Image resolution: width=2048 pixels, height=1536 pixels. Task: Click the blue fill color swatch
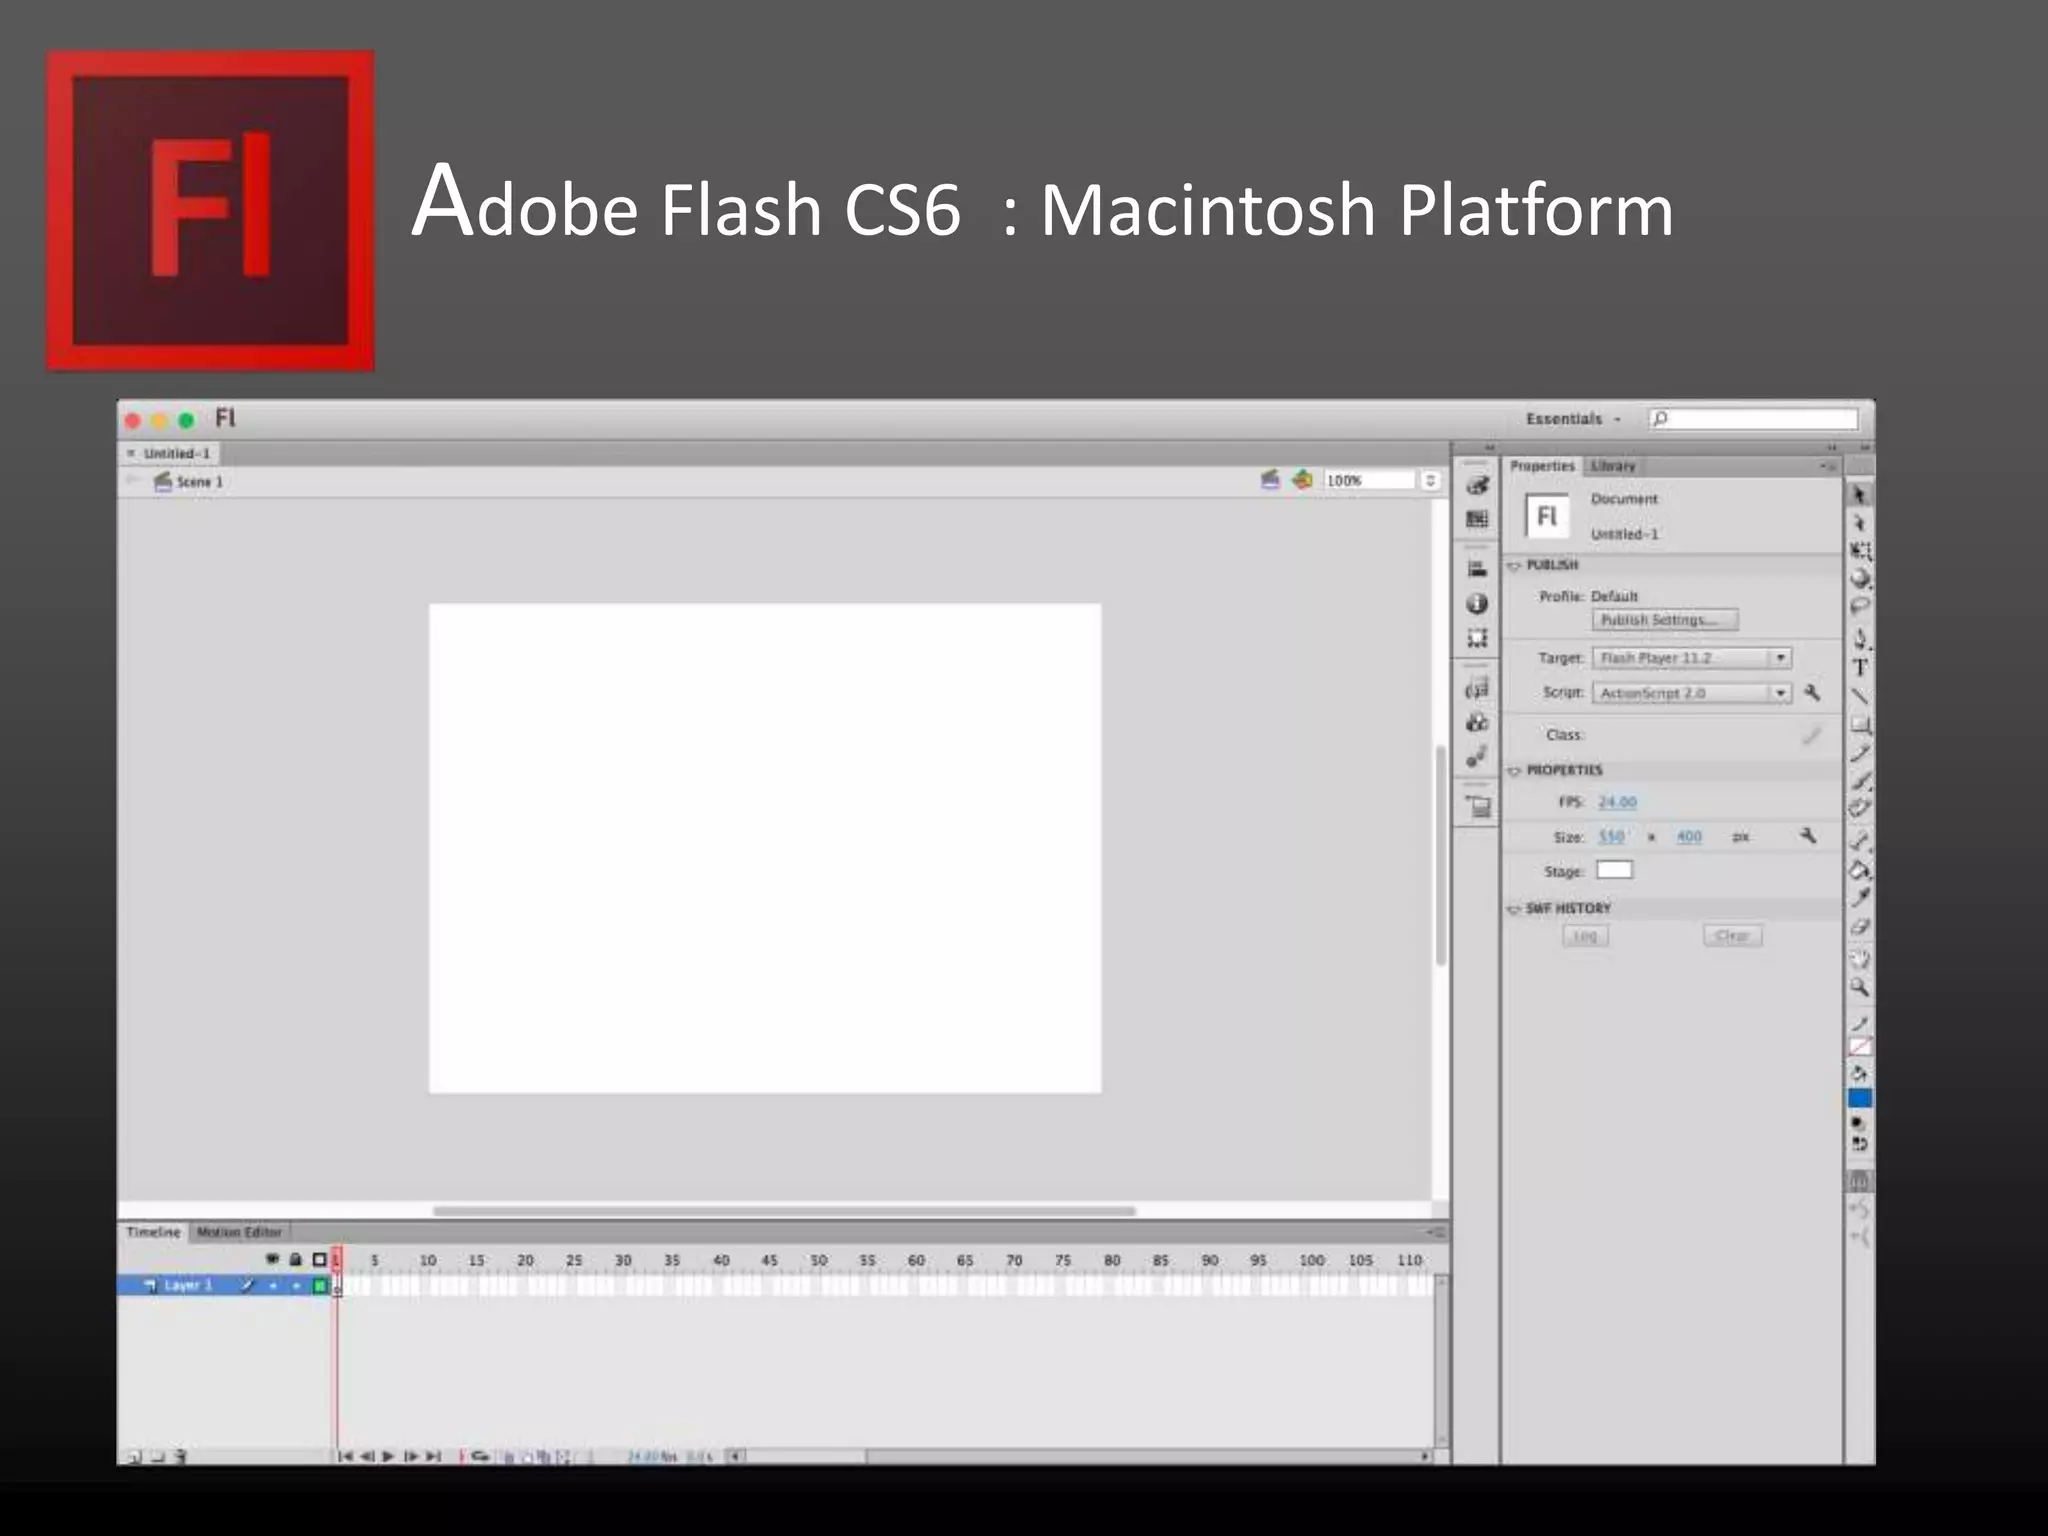[x=1859, y=1098]
